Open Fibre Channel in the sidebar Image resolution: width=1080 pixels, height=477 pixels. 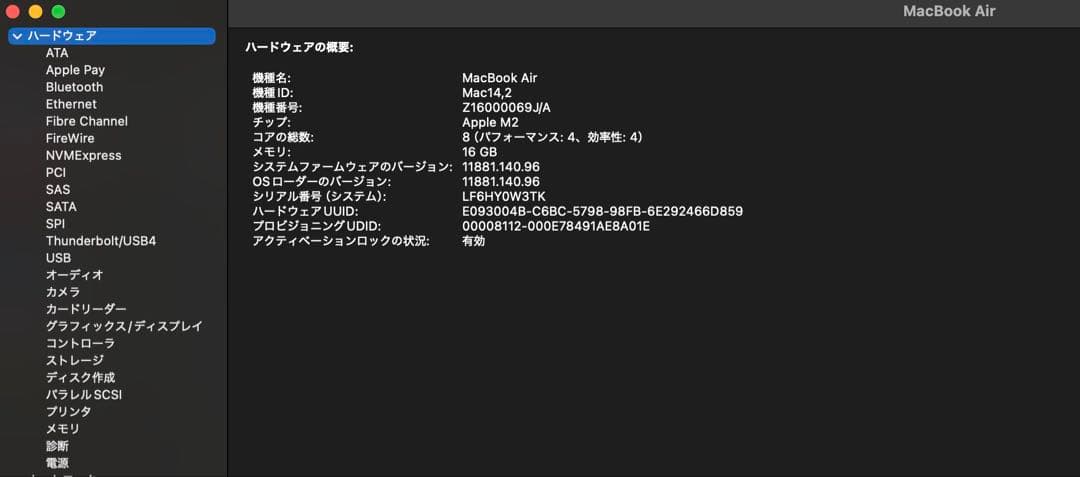click(87, 121)
